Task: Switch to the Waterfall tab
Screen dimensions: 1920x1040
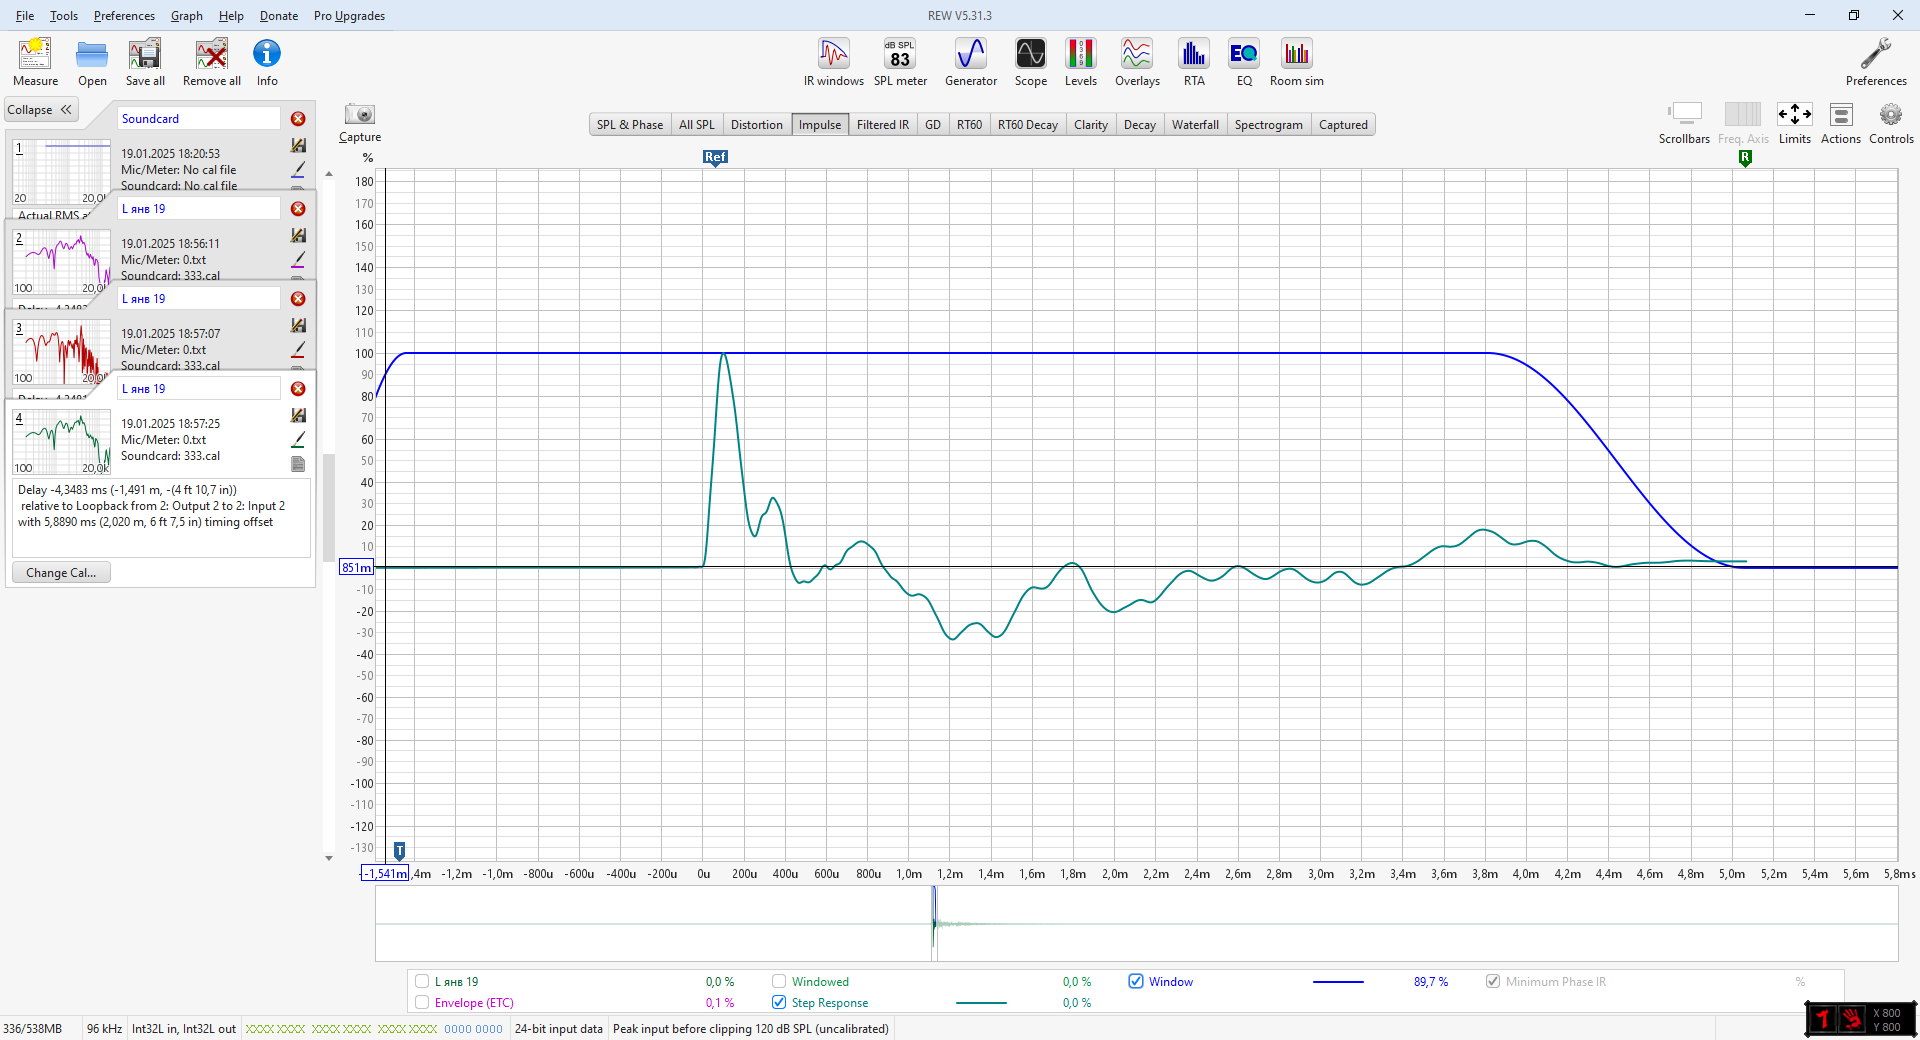Action: [x=1195, y=125]
